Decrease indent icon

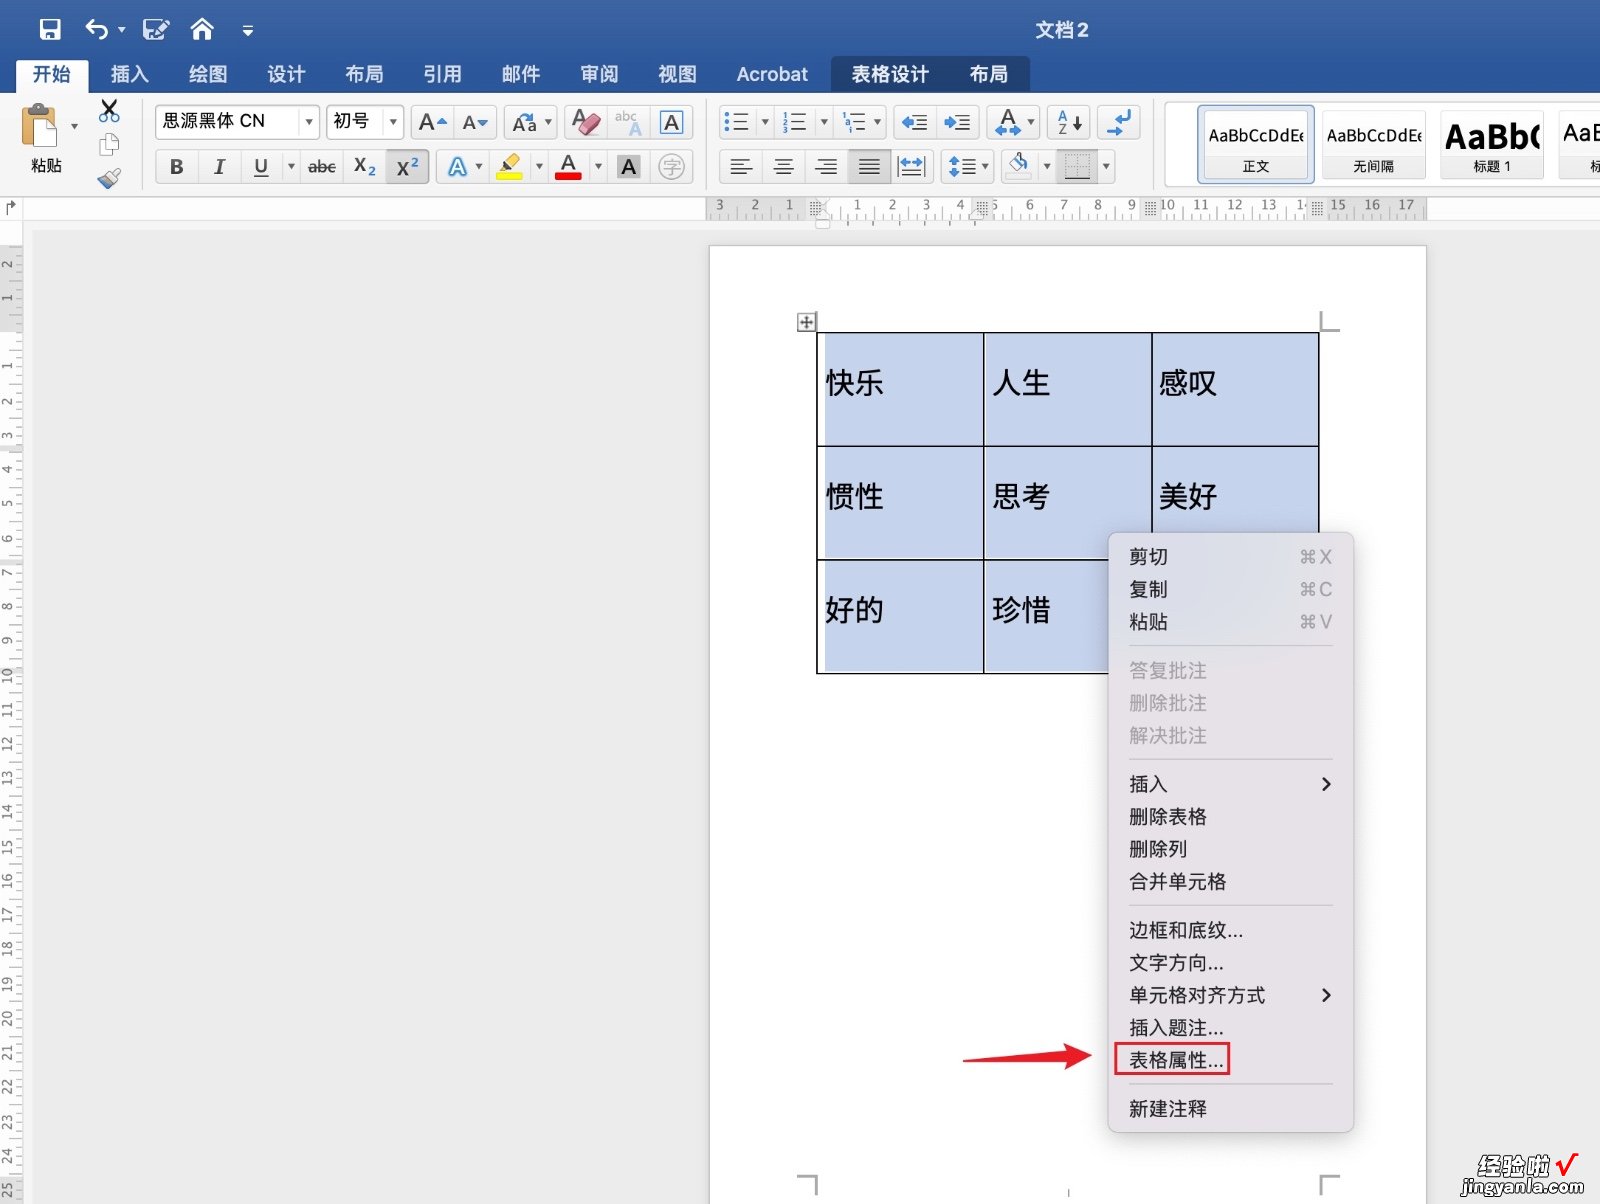[x=914, y=122]
